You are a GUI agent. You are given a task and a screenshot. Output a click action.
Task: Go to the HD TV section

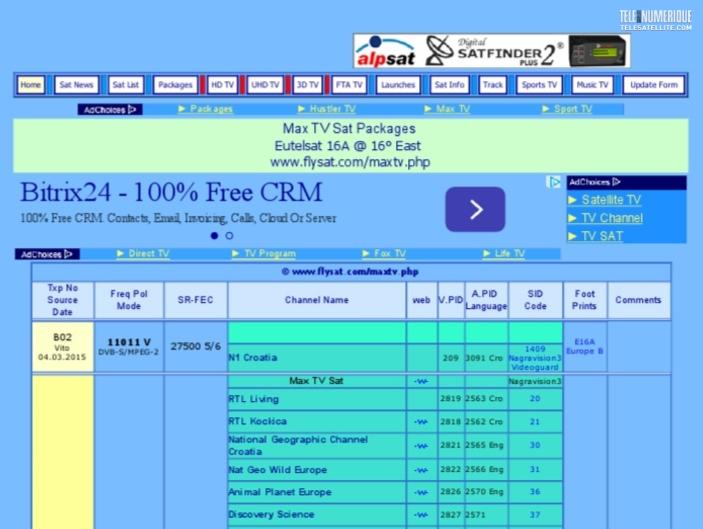pyautogui.click(x=221, y=85)
